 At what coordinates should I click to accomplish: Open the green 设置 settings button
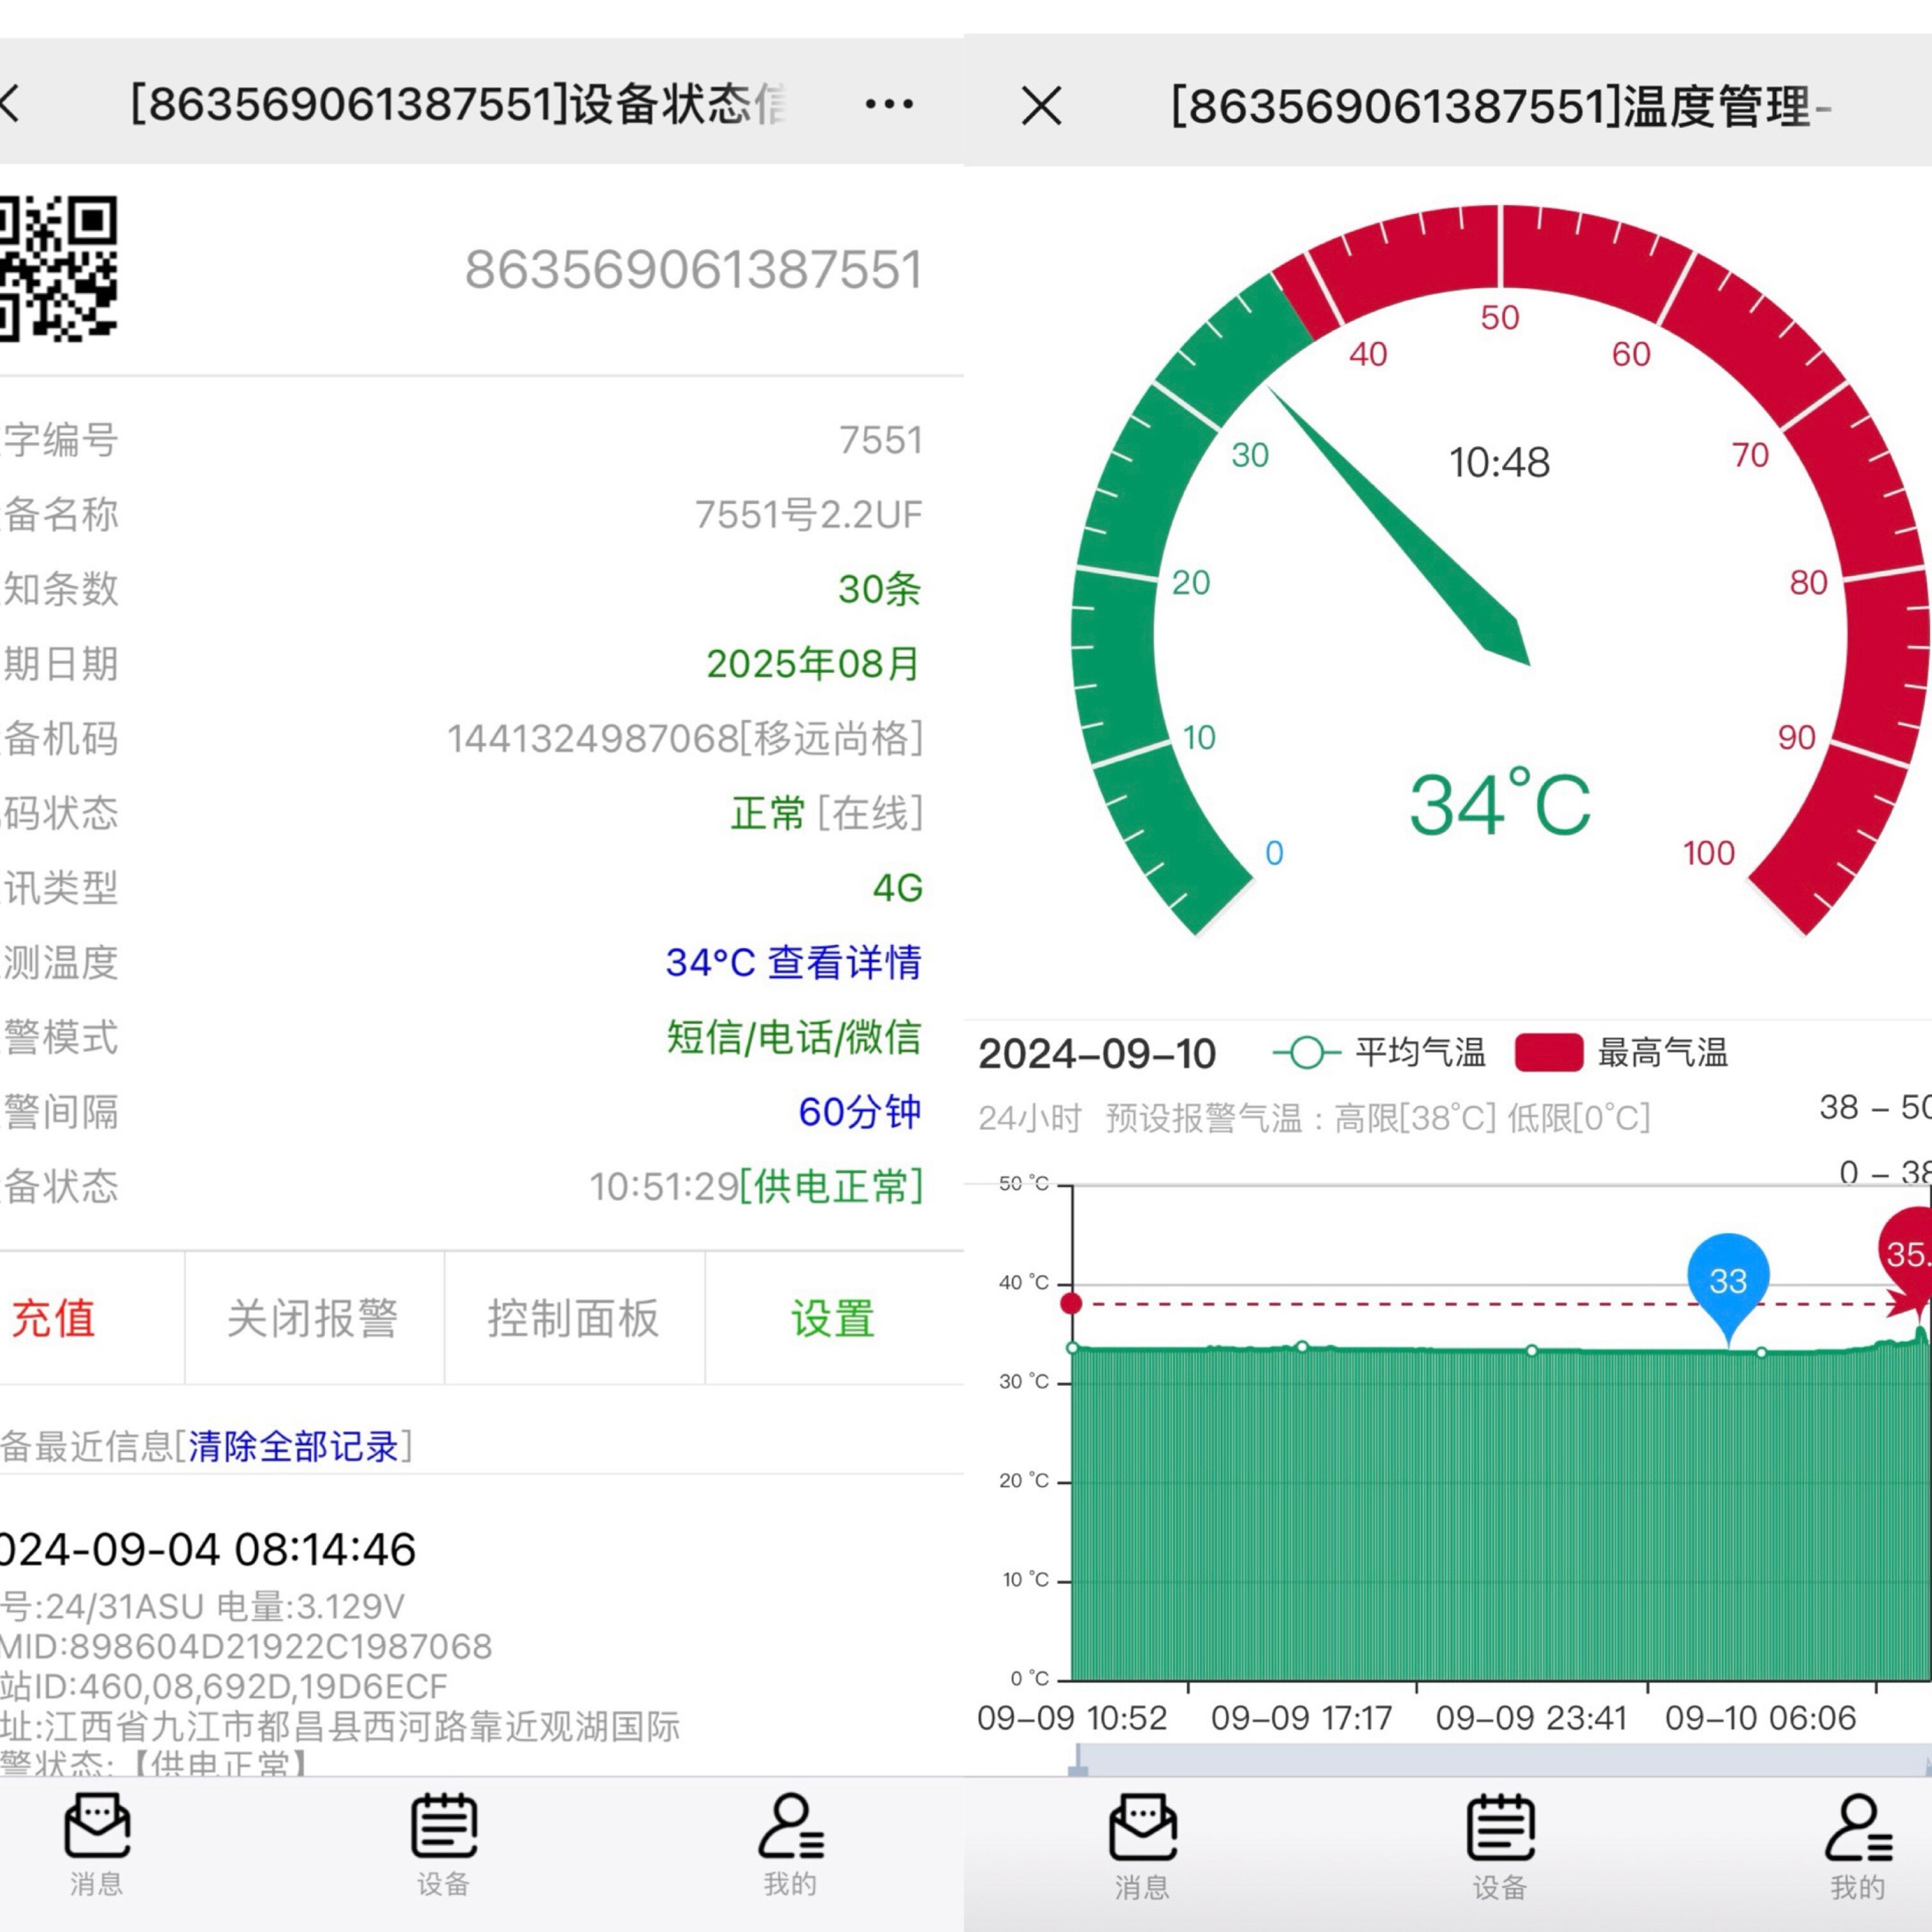pyautogui.click(x=833, y=1318)
